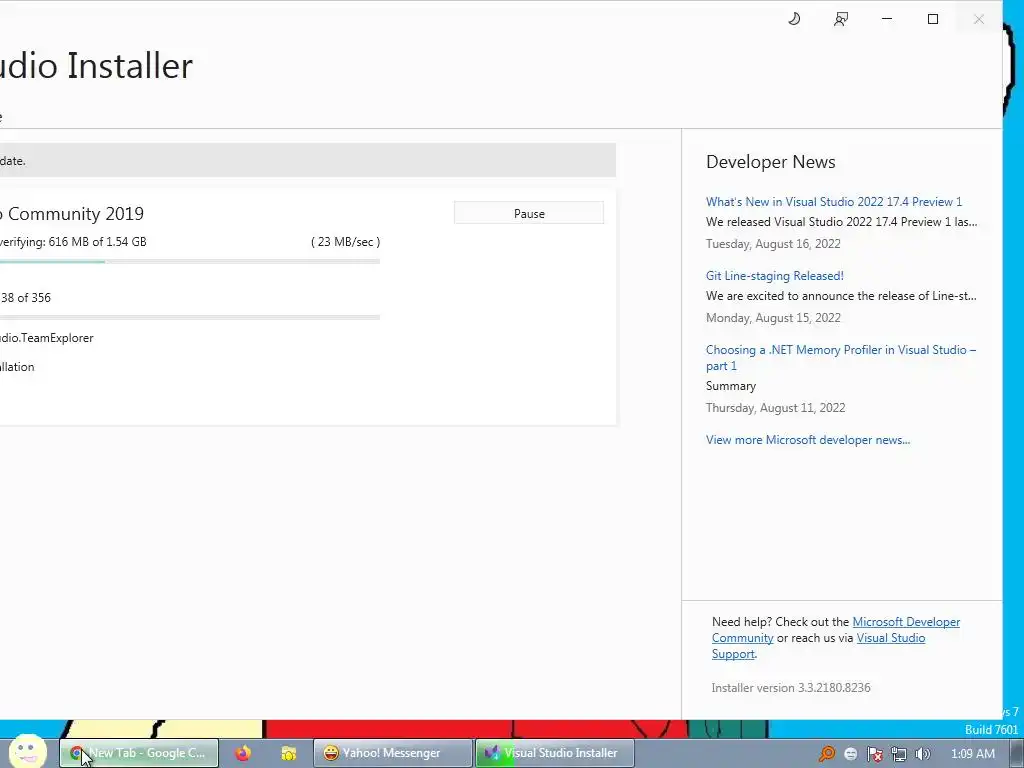1024x768 pixels.
Task: Pause the Community 2019 installation
Action: pos(529,213)
